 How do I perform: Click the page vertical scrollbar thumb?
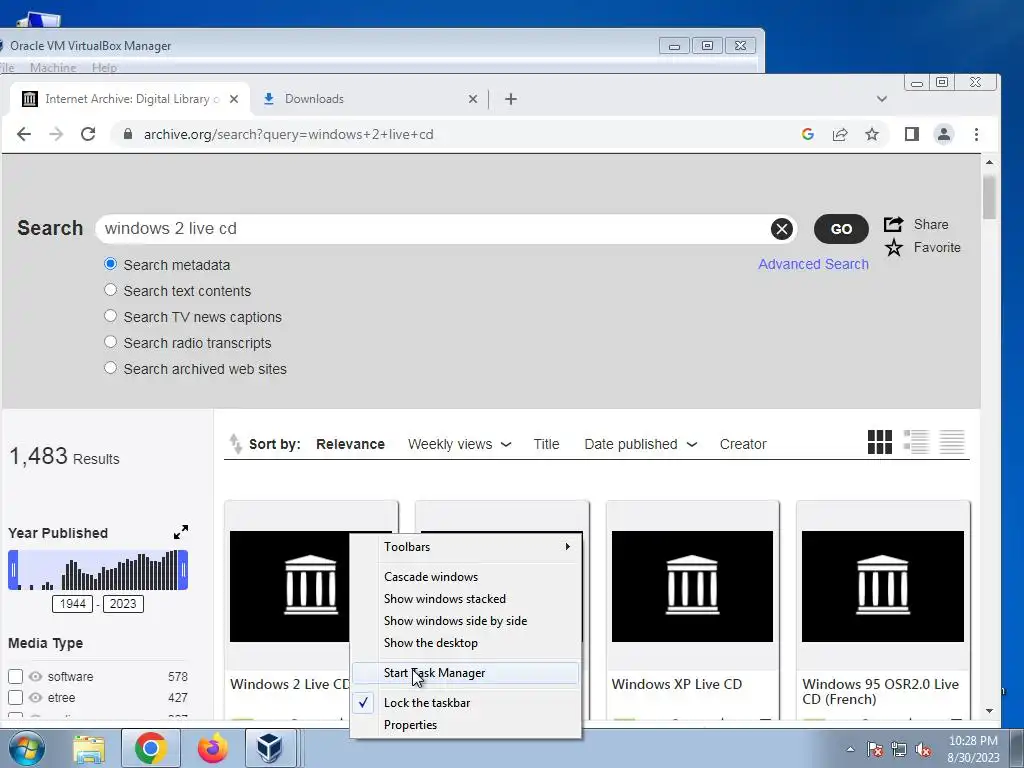989,197
